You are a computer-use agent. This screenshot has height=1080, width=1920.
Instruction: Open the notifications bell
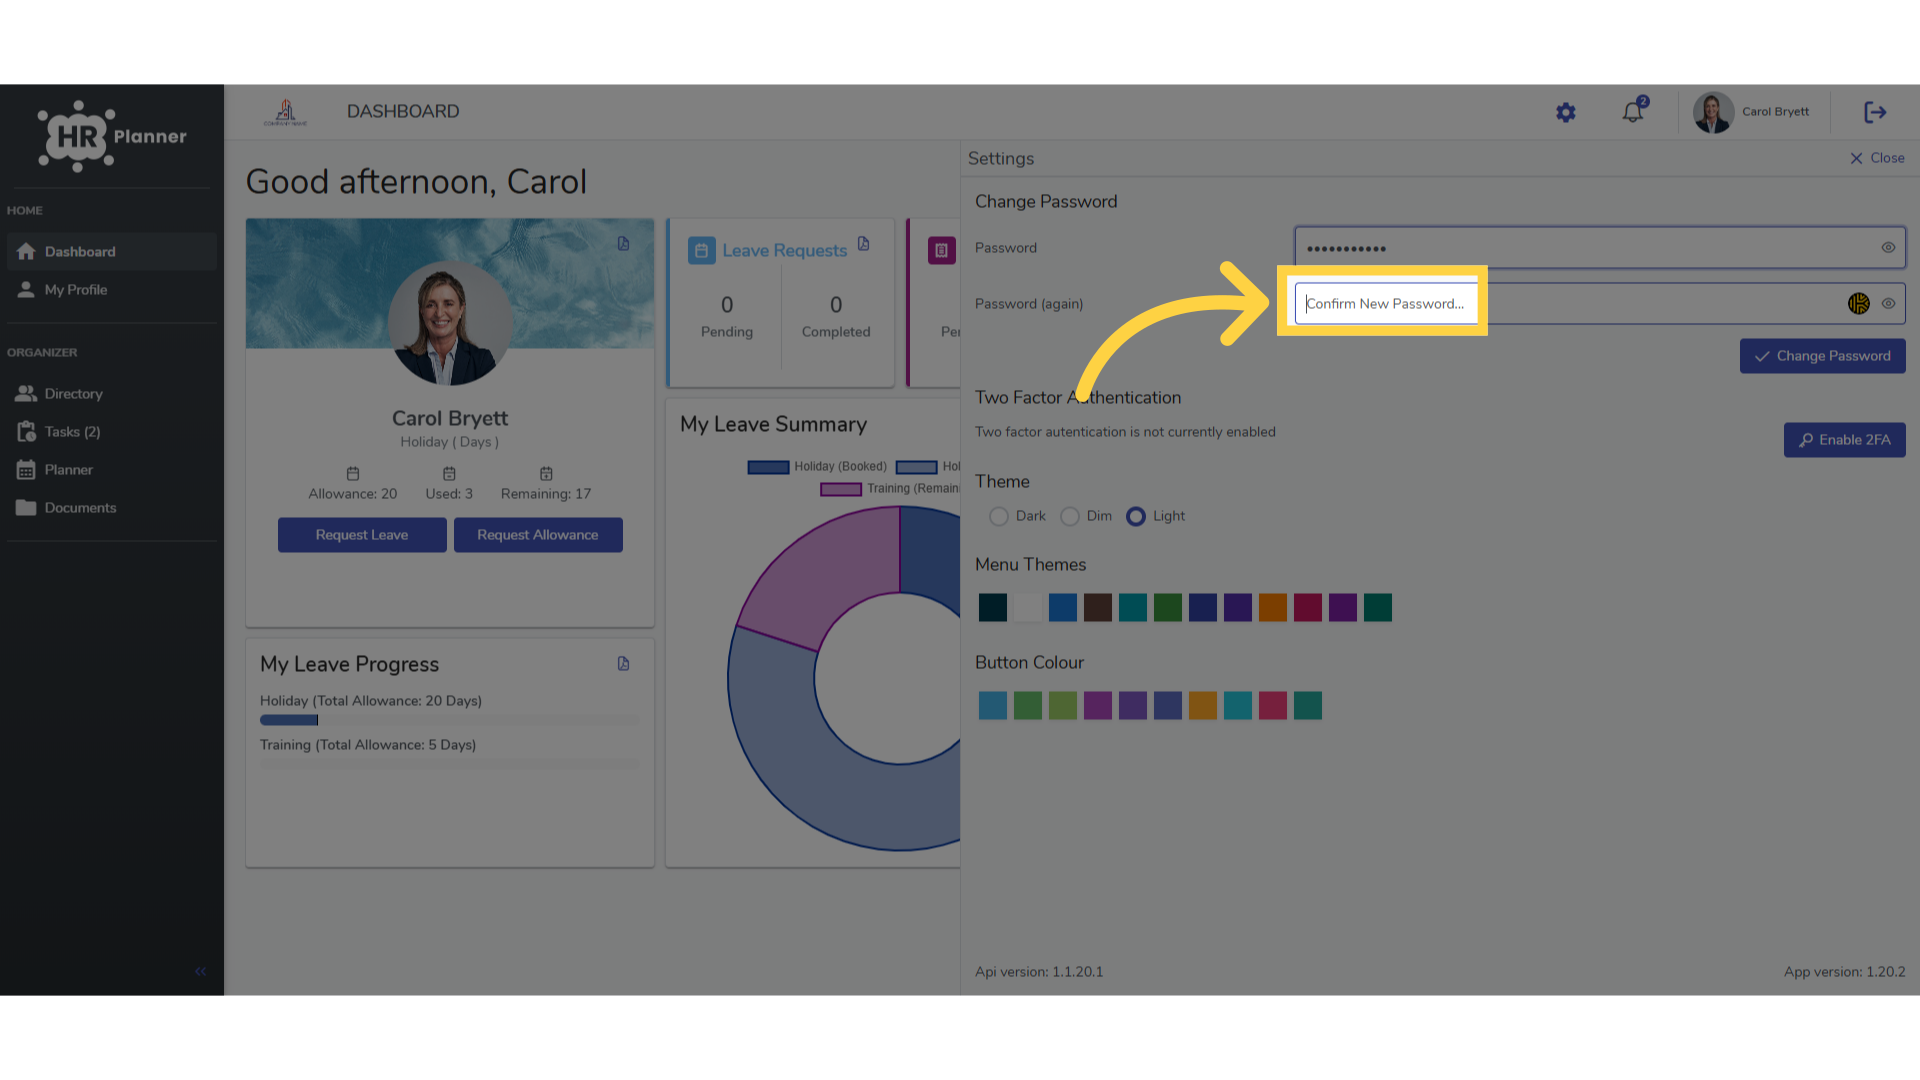click(1634, 111)
